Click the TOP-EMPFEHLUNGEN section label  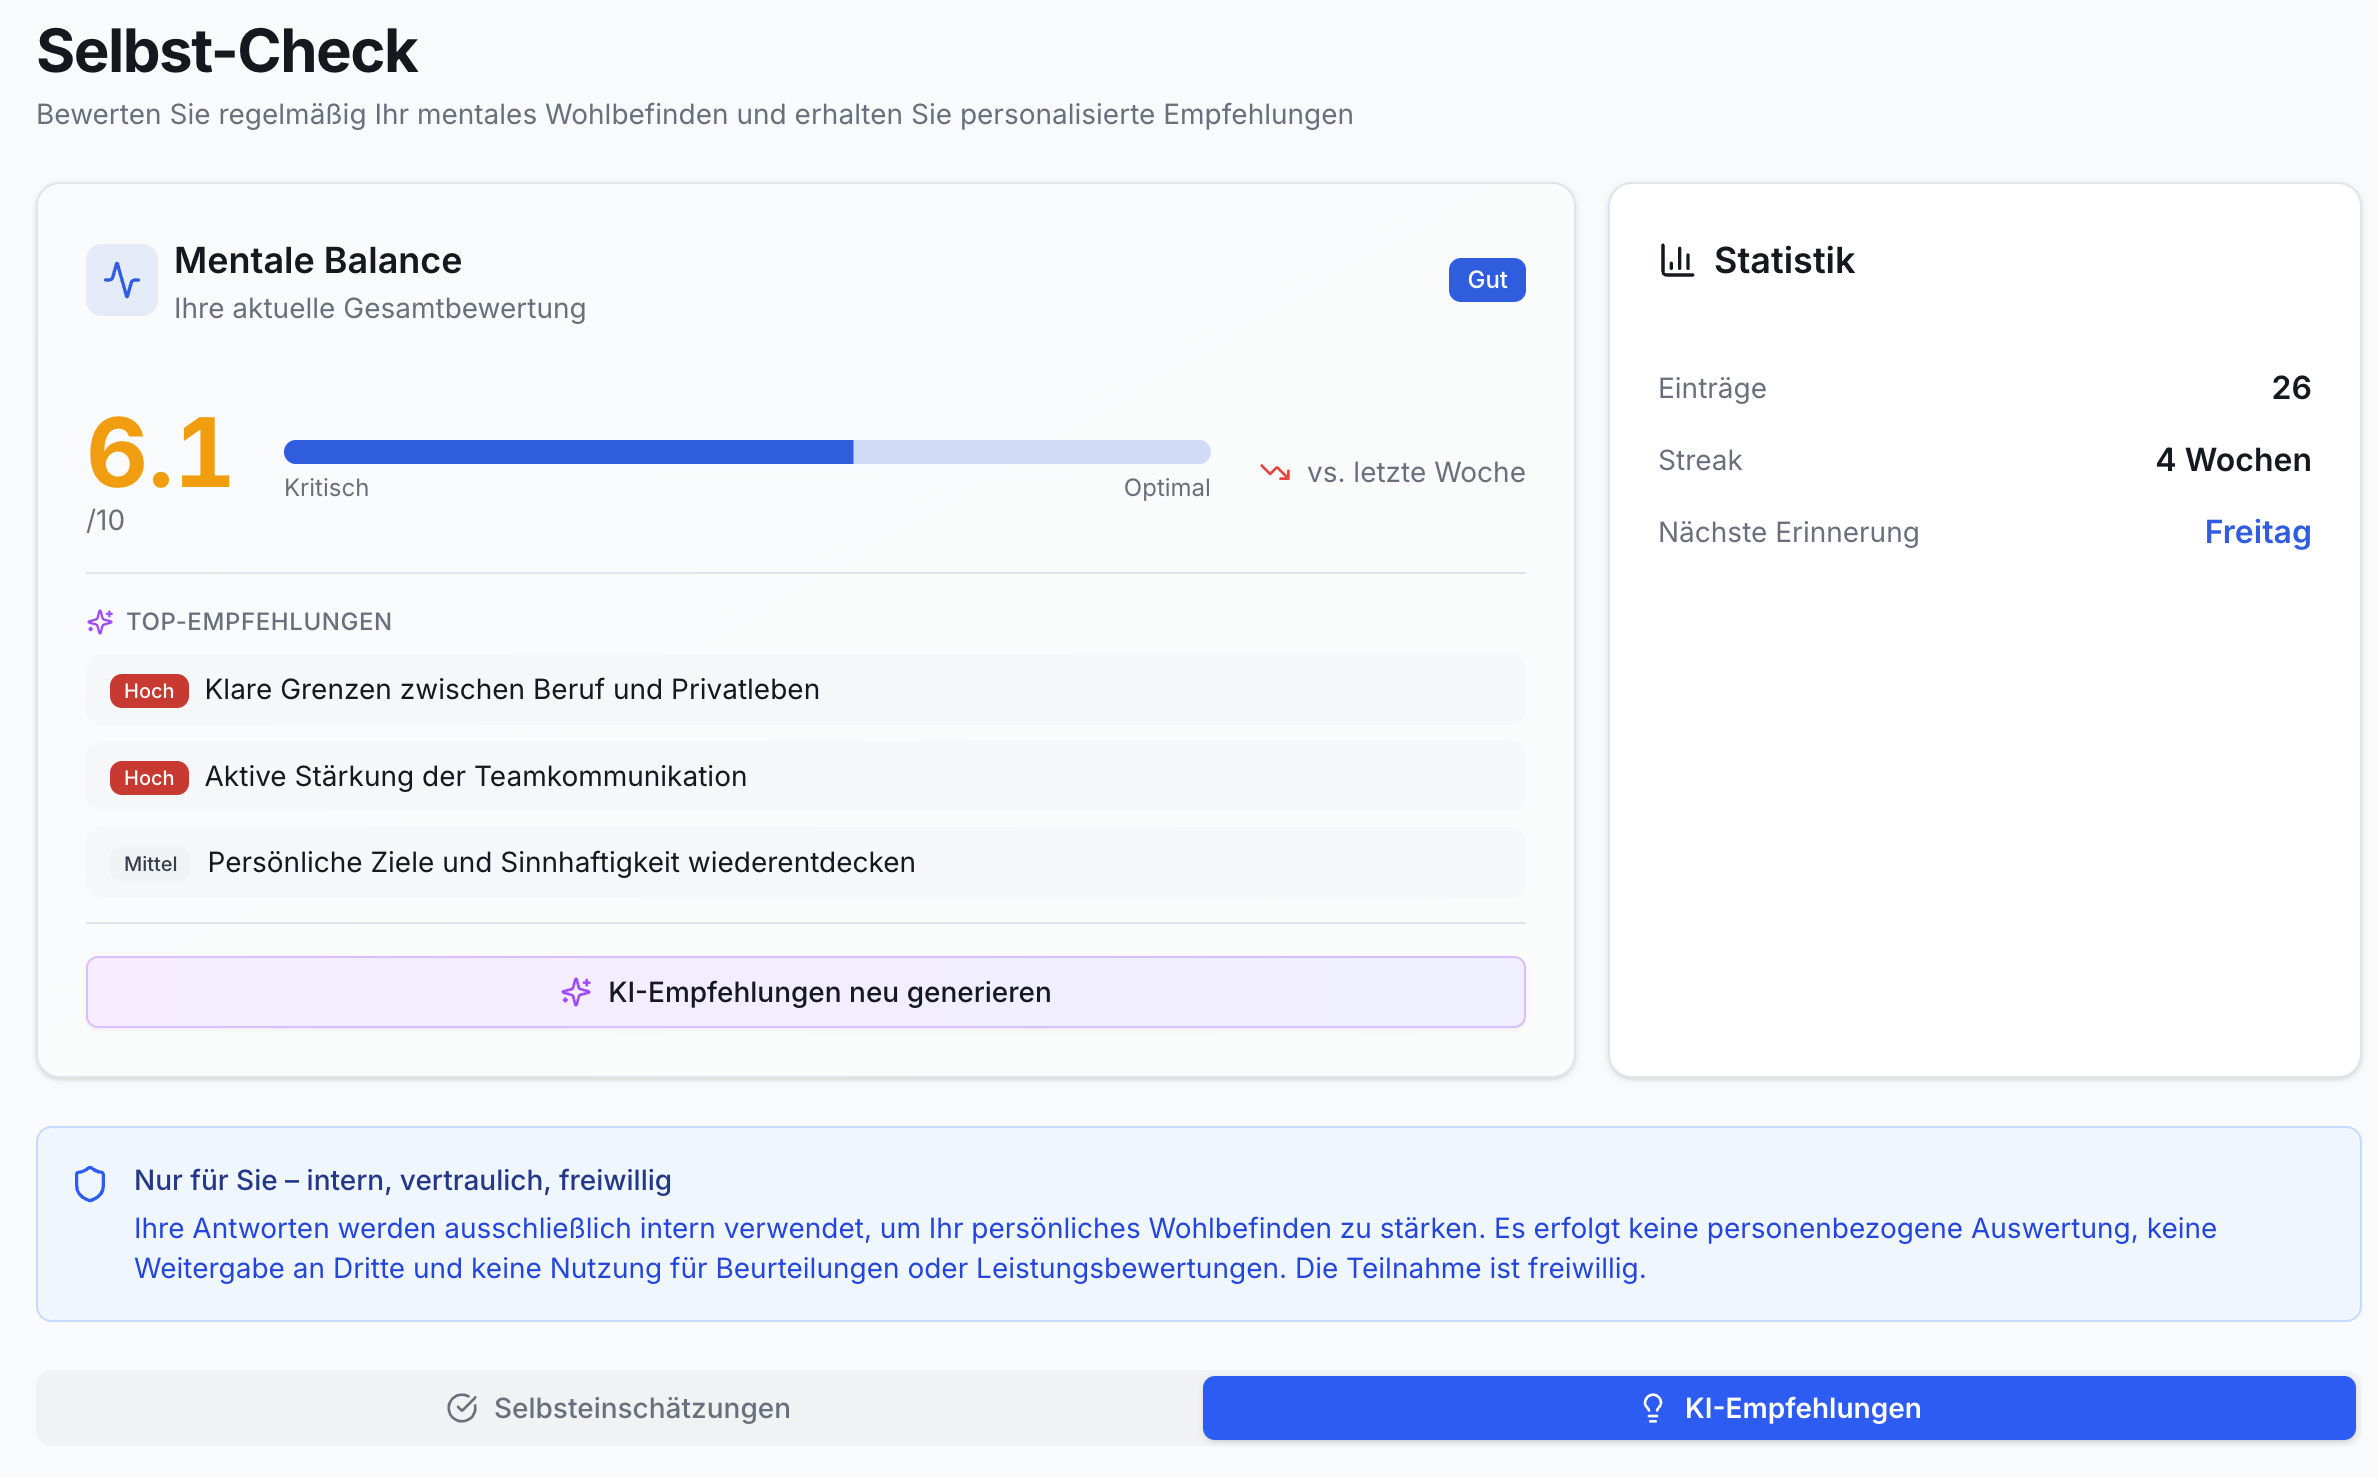pos(259,622)
